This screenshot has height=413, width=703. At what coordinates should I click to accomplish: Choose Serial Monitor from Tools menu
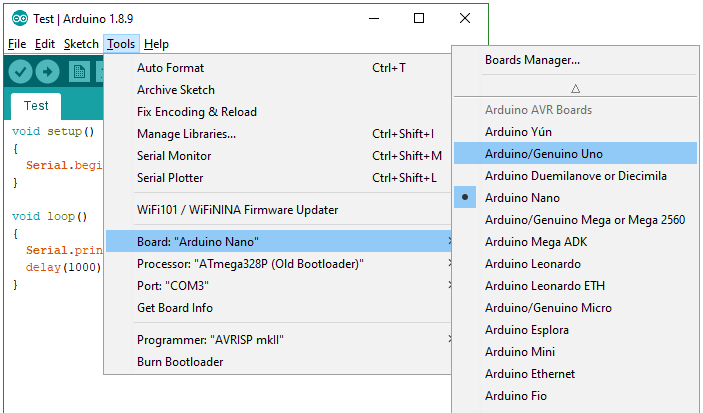click(174, 156)
